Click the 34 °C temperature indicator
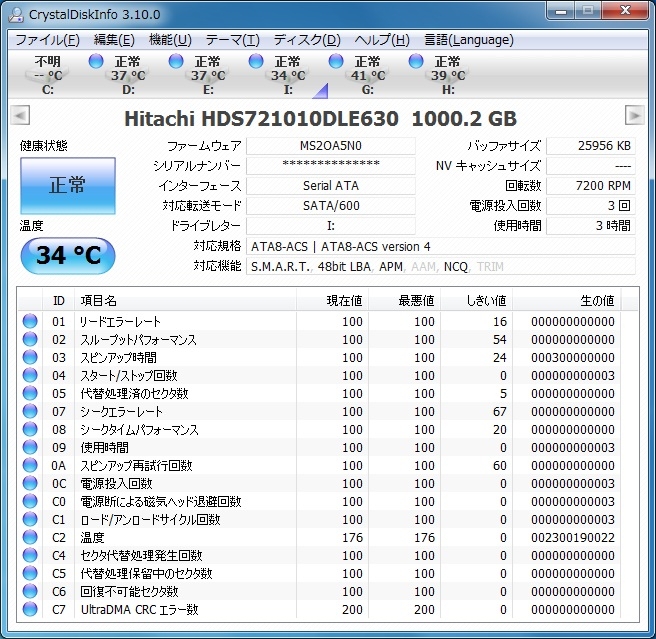Screen dimensions: 656x639 (x=67, y=255)
